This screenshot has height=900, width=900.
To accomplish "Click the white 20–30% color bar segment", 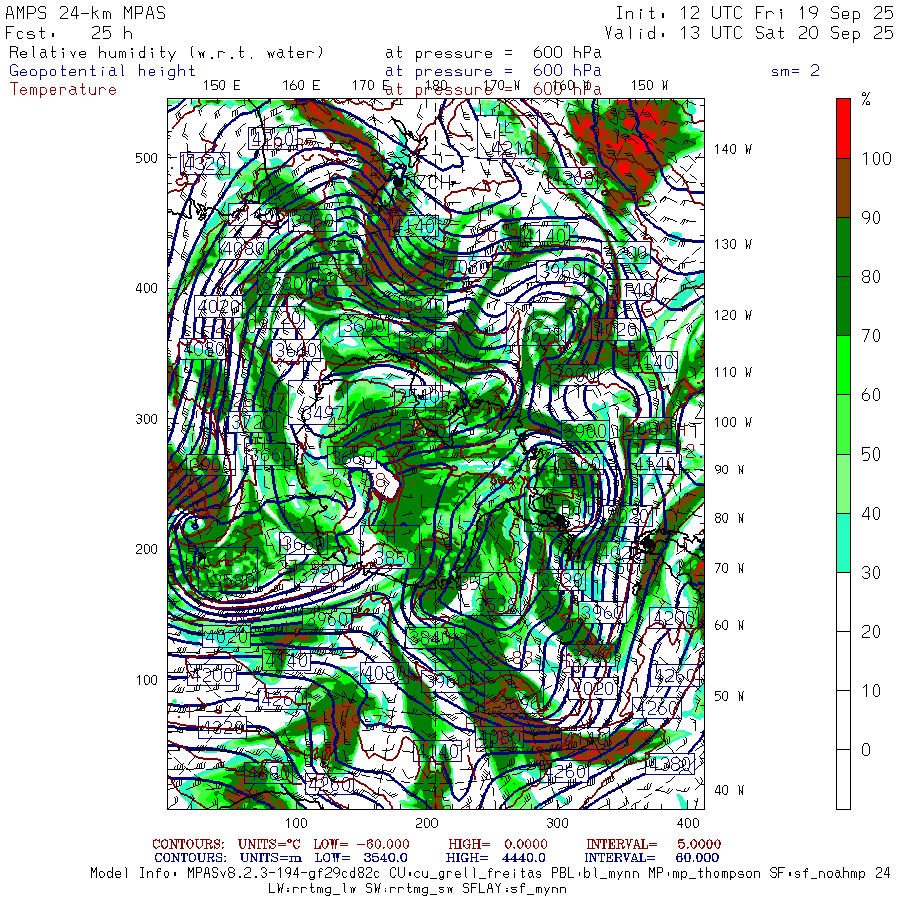I will pyautogui.click(x=843, y=602).
